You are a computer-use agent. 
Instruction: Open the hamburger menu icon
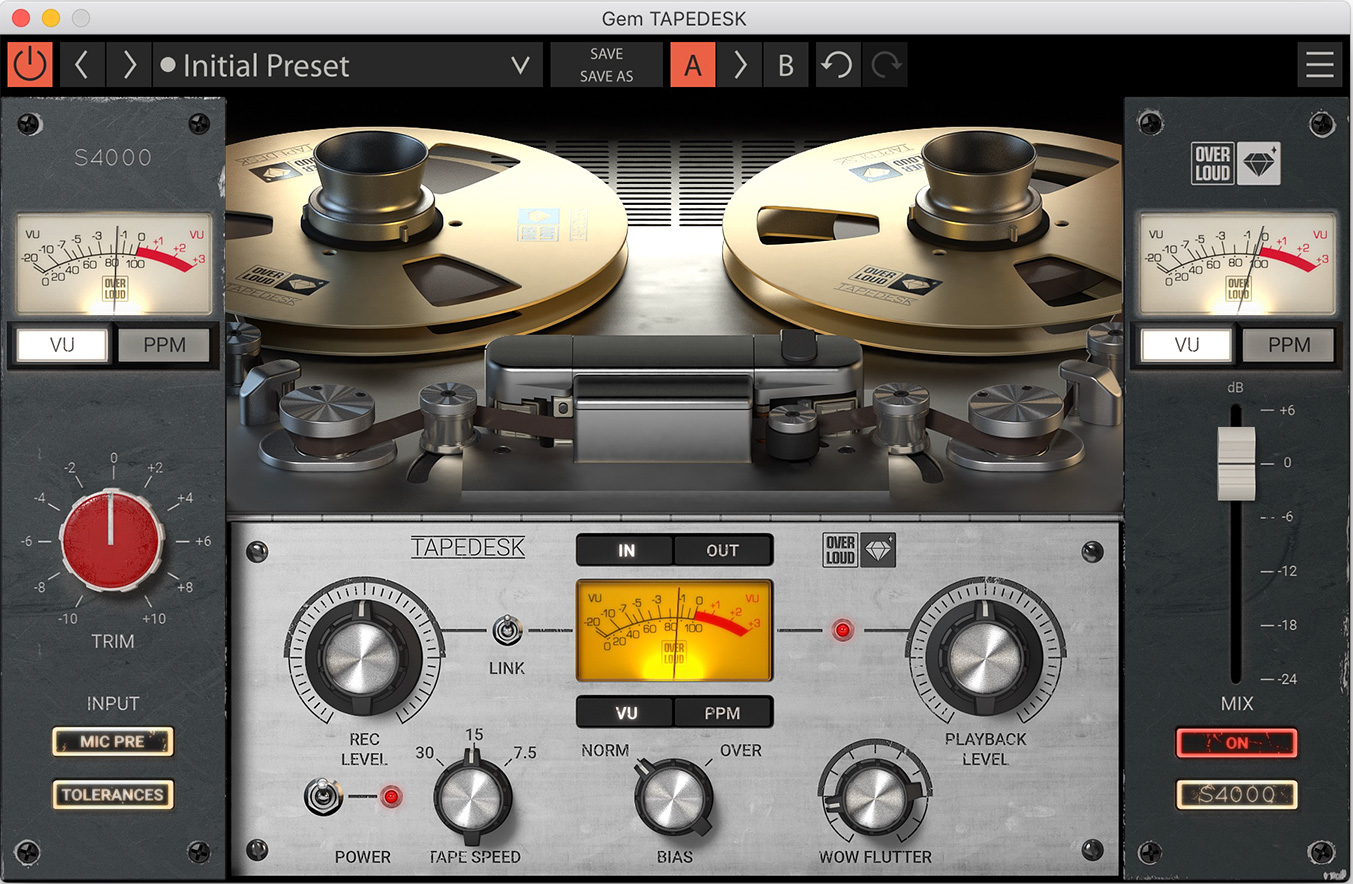pyautogui.click(x=1320, y=65)
